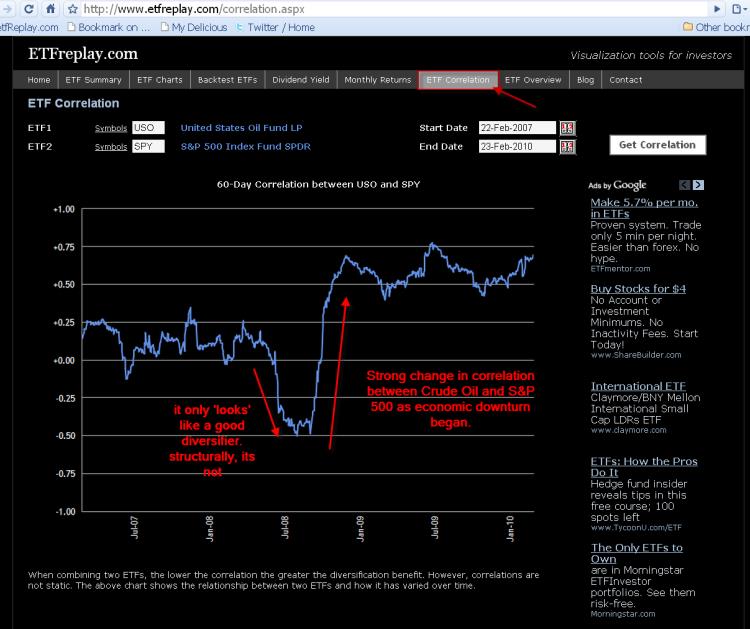Click the 'Visualization tools for investors' tagline
The height and width of the screenshot is (629, 750).
tap(651, 55)
